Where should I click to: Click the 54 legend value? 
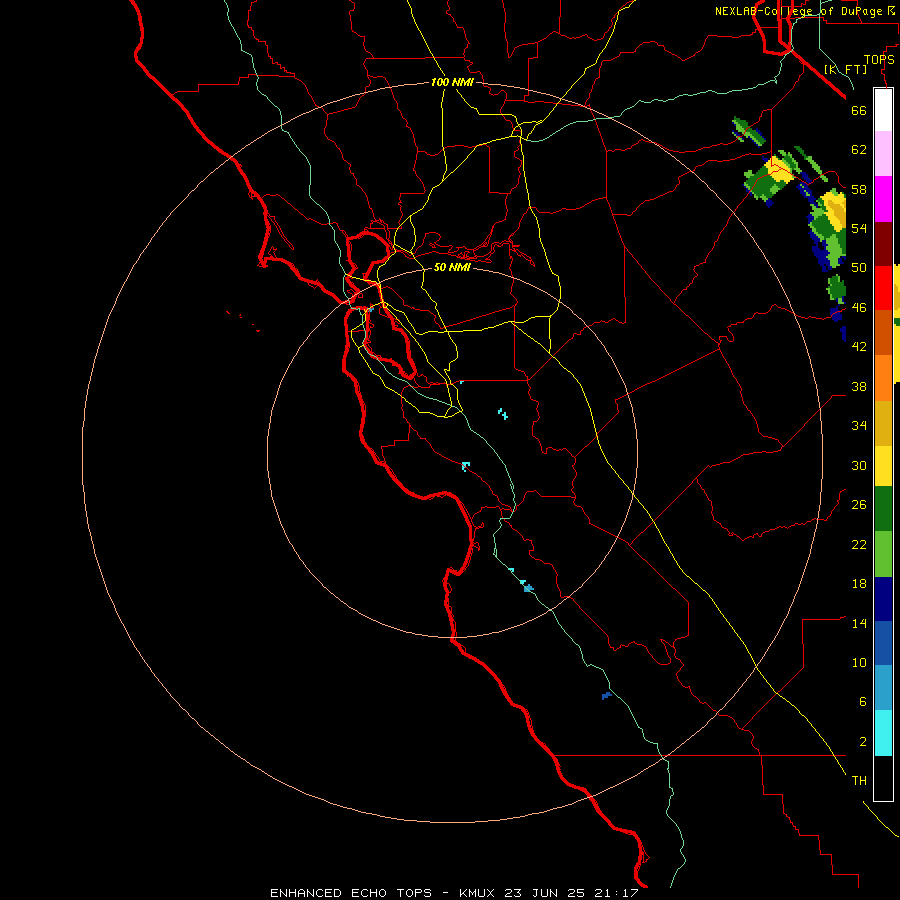(859, 228)
